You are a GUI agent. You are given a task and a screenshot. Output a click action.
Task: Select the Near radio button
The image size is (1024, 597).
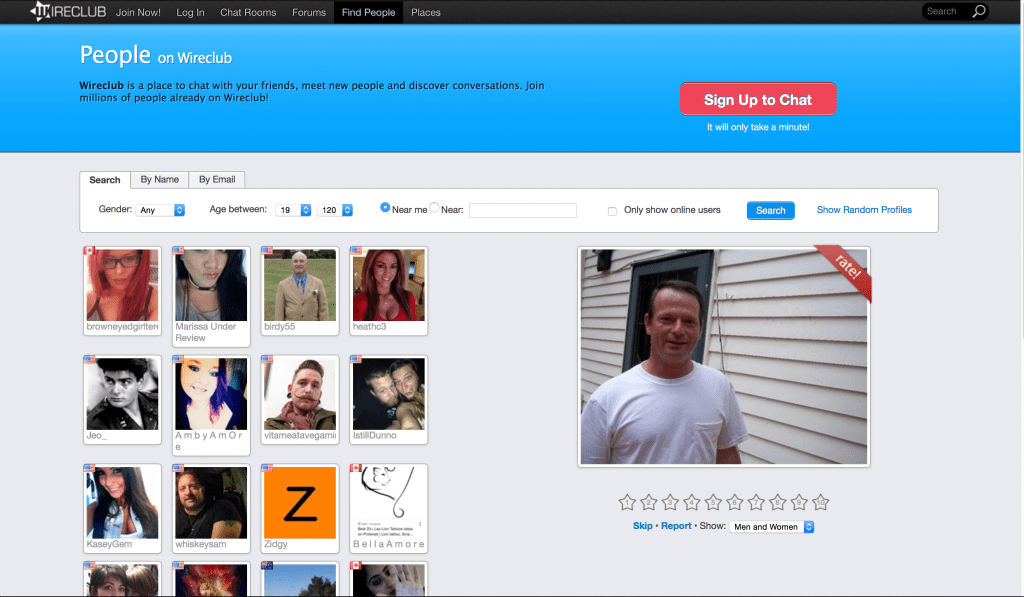coord(434,207)
